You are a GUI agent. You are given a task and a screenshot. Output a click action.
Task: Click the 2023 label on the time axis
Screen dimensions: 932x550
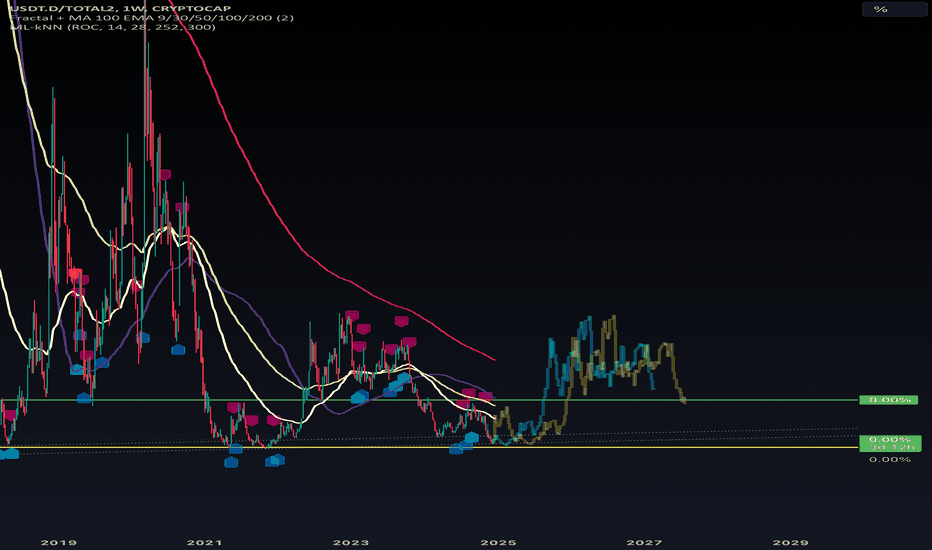pos(351,542)
